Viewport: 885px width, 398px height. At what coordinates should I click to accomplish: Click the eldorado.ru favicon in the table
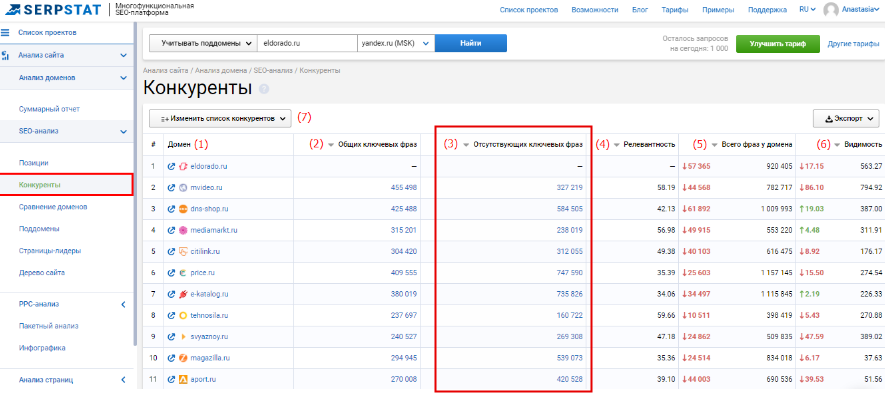183,167
